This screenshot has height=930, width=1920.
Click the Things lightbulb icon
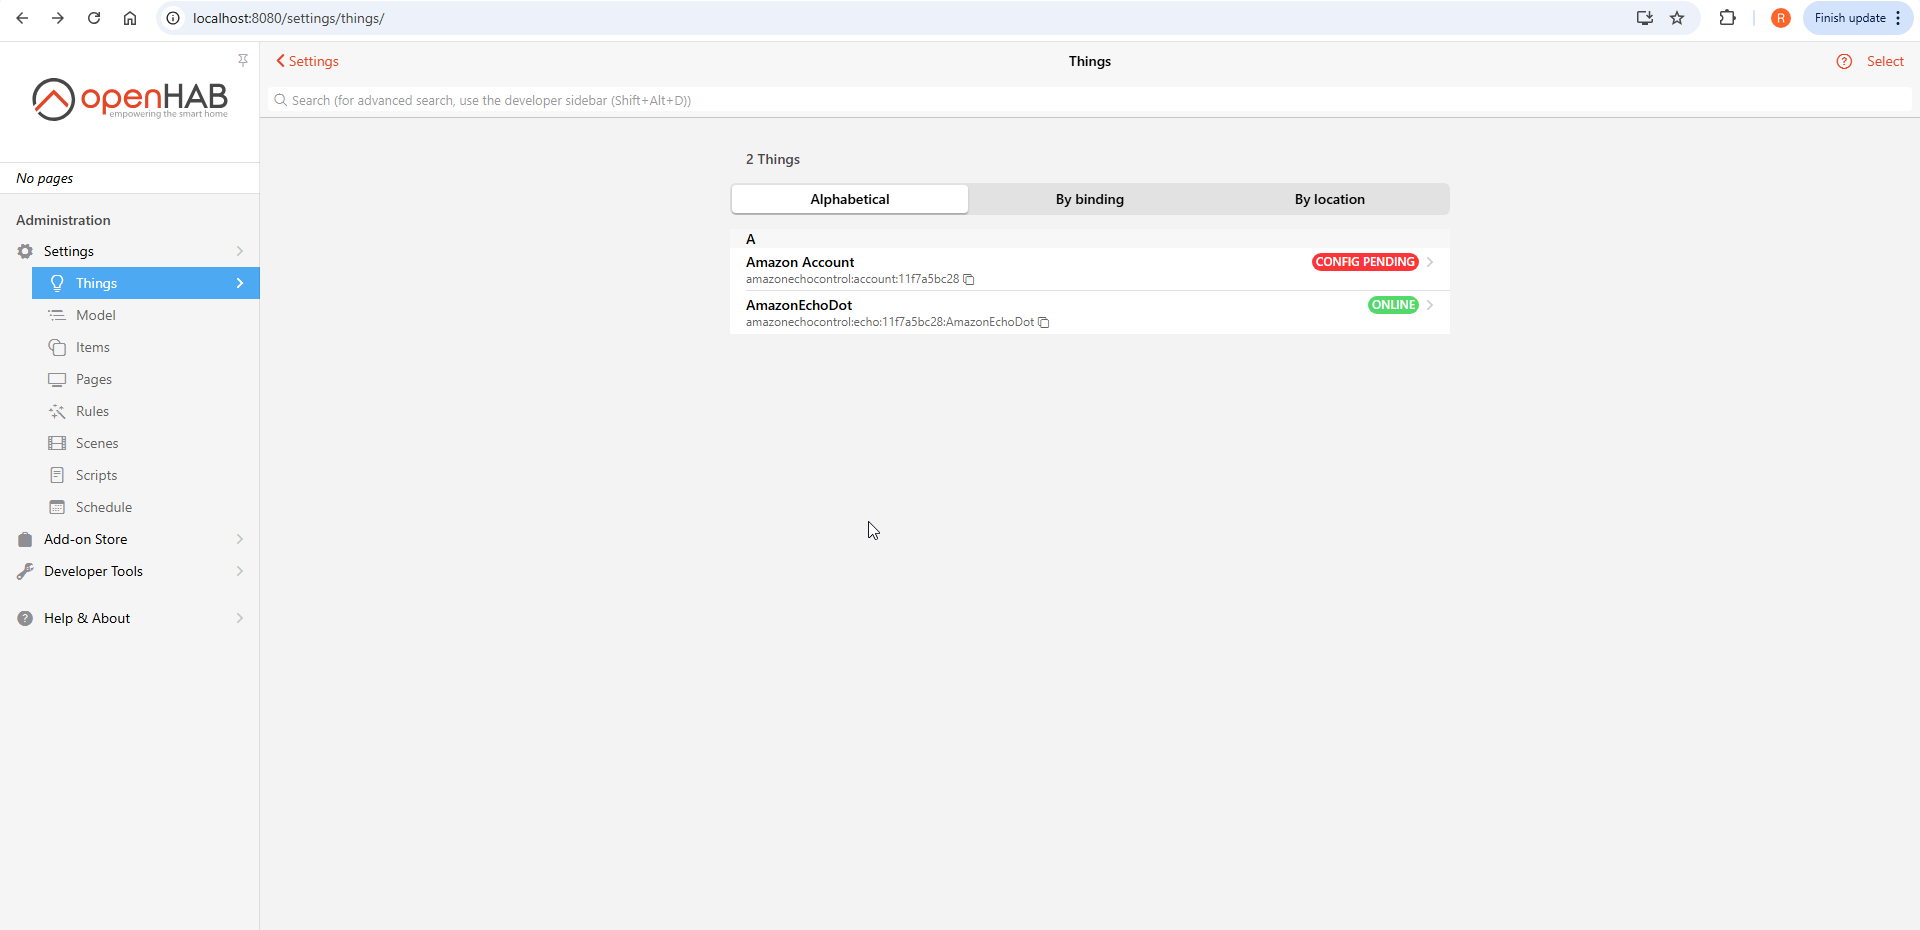[57, 283]
